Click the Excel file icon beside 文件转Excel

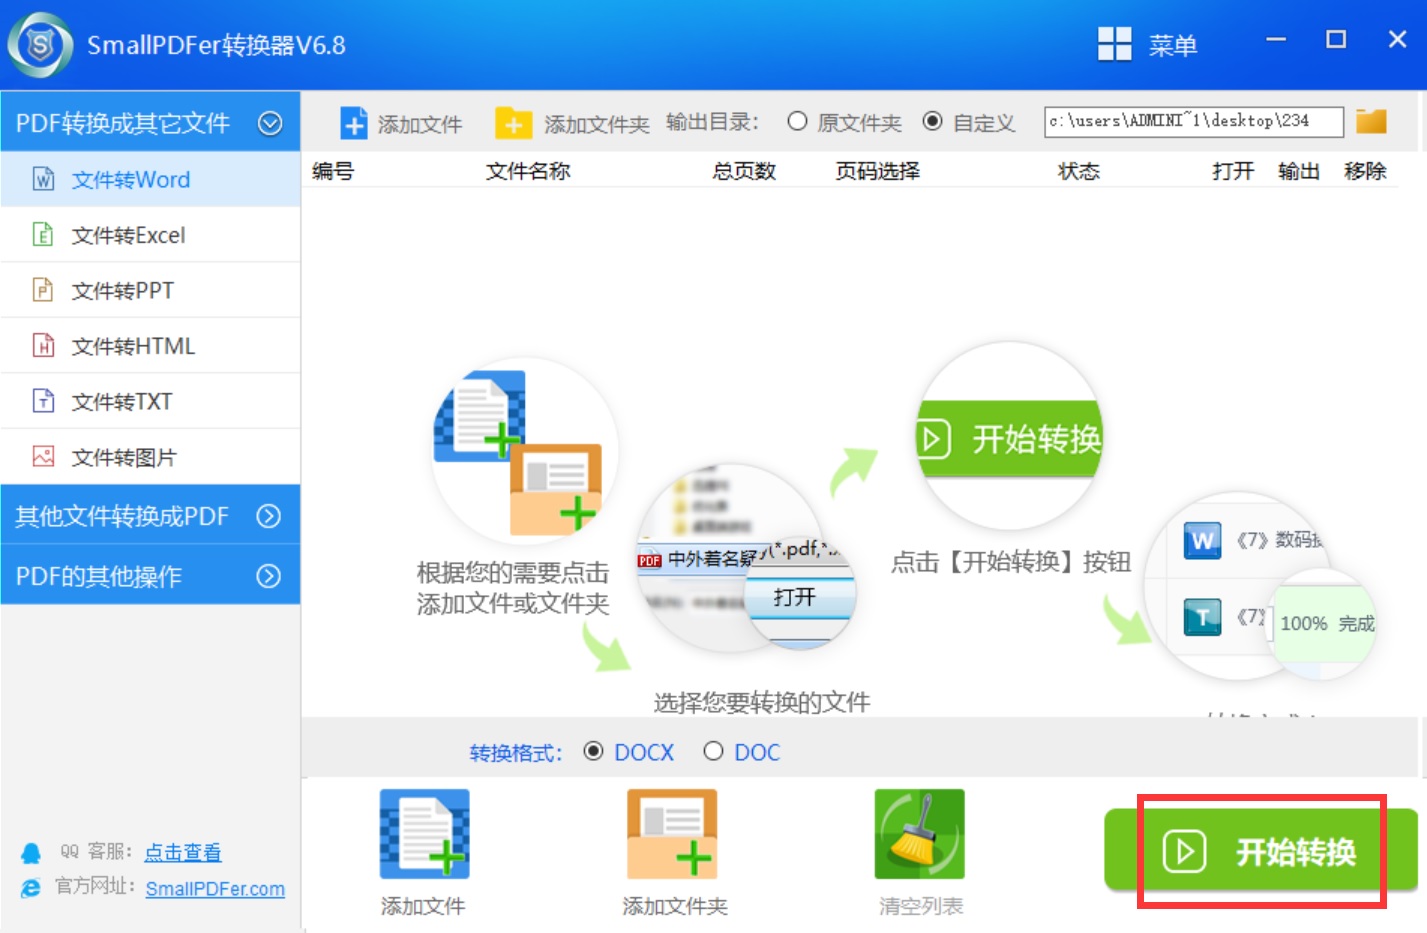43,235
